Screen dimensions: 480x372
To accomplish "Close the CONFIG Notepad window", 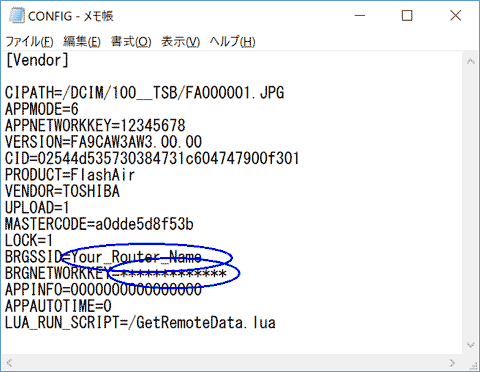I will tap(455, 16).
